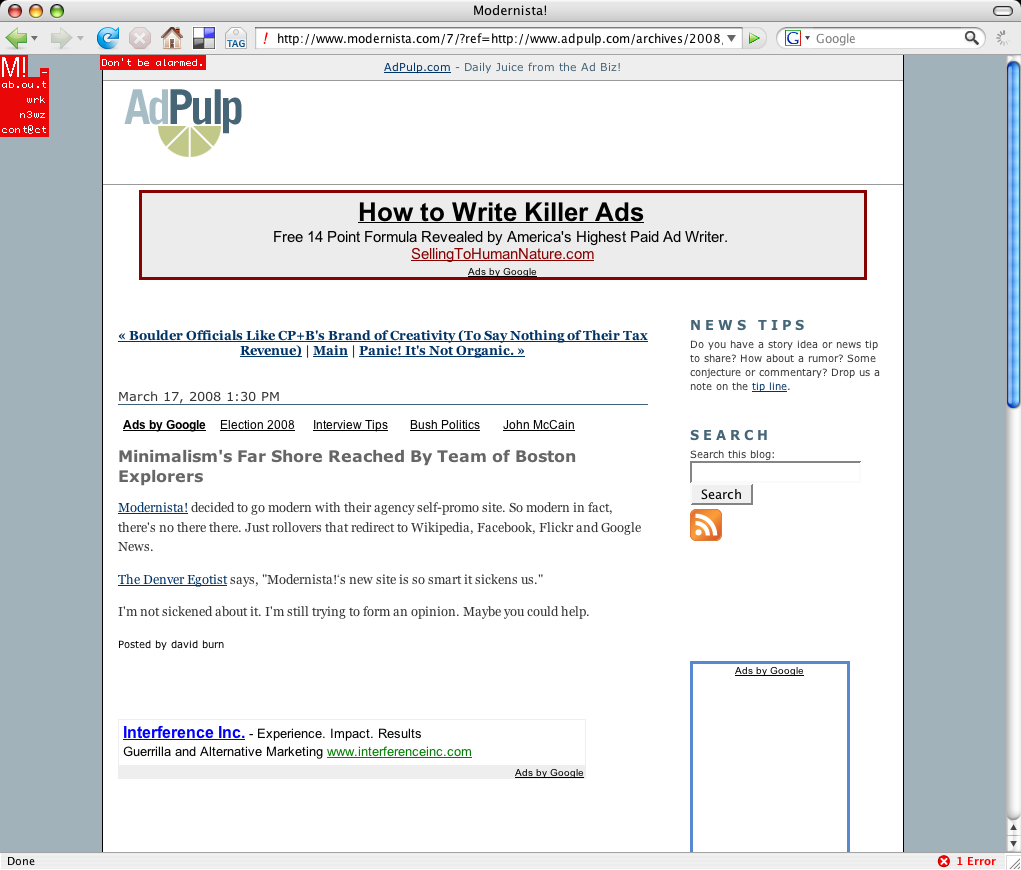Open the Google search engine selector
1021x870 pixels.
click(x=796, y=38)
